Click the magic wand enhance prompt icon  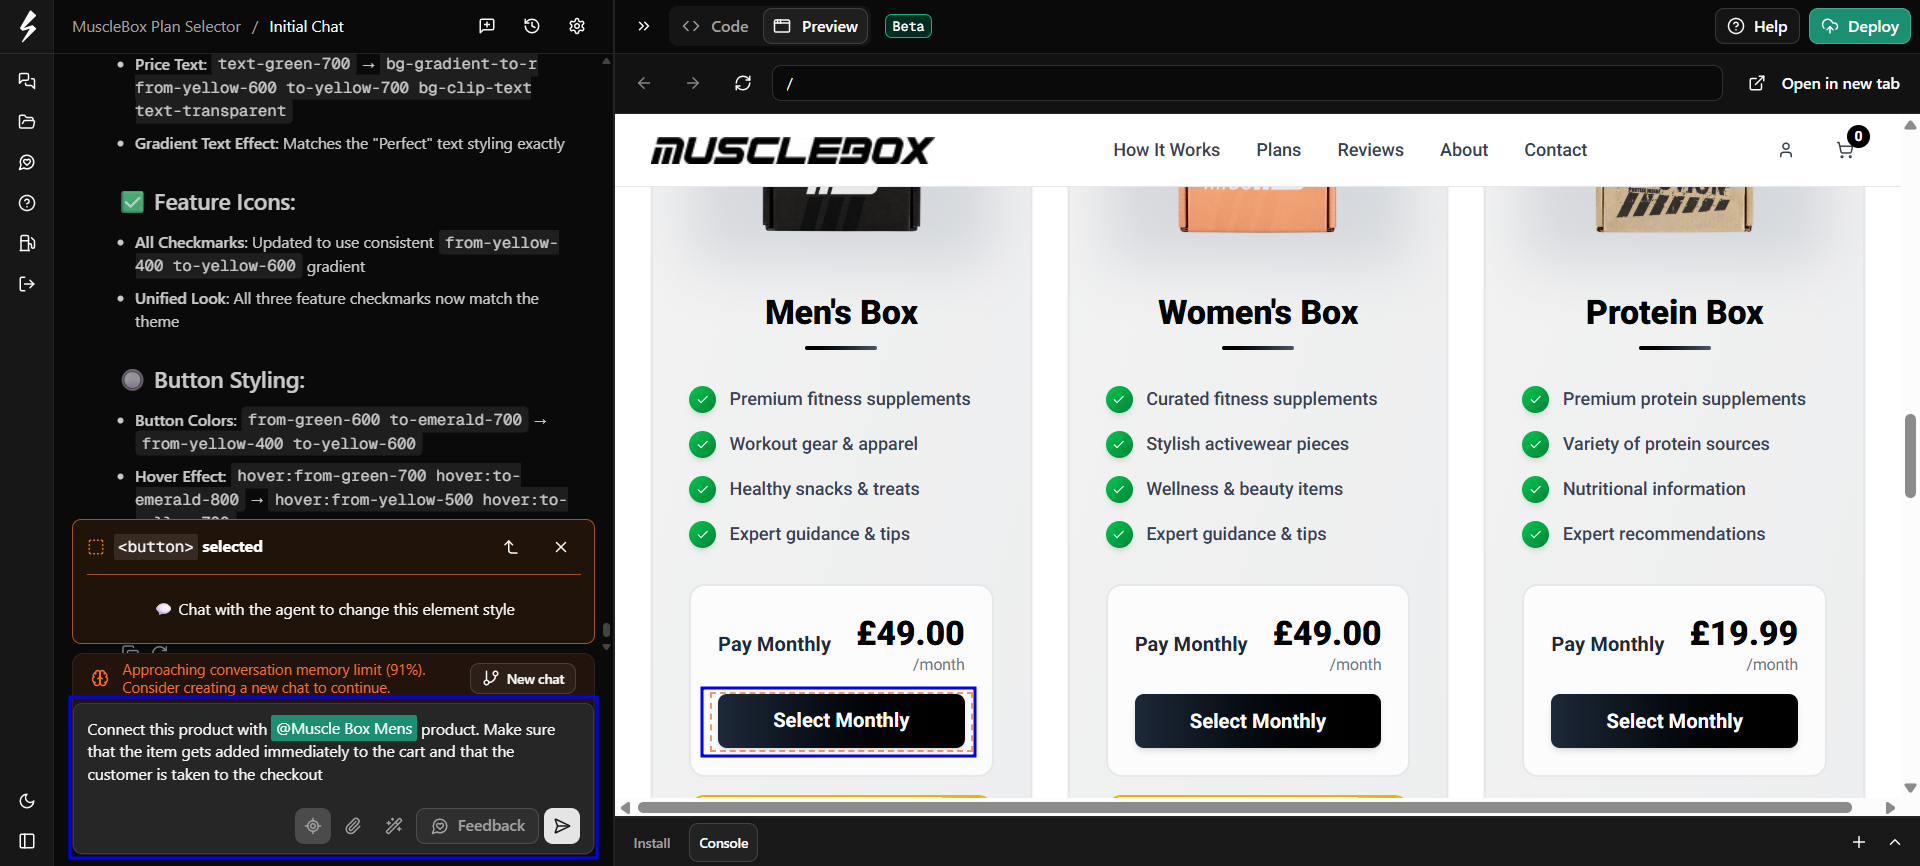coord(394,826)
